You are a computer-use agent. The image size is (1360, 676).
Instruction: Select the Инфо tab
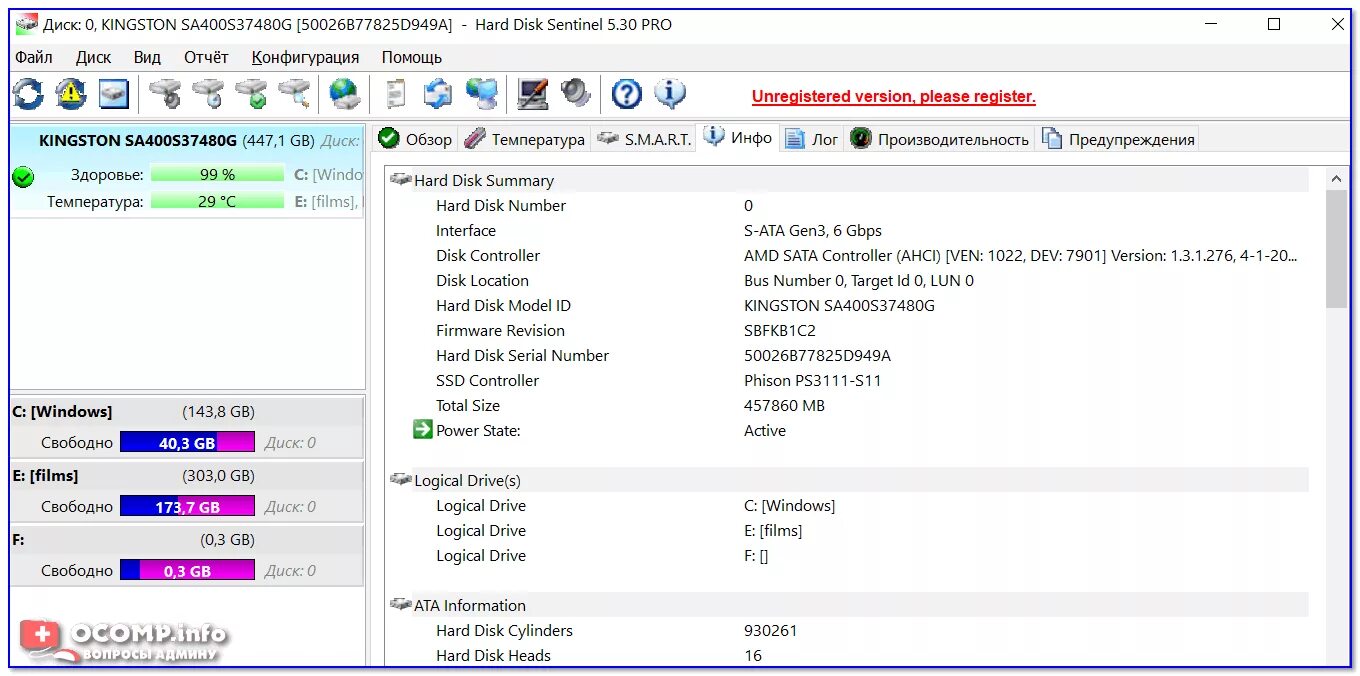click(738, 137)
